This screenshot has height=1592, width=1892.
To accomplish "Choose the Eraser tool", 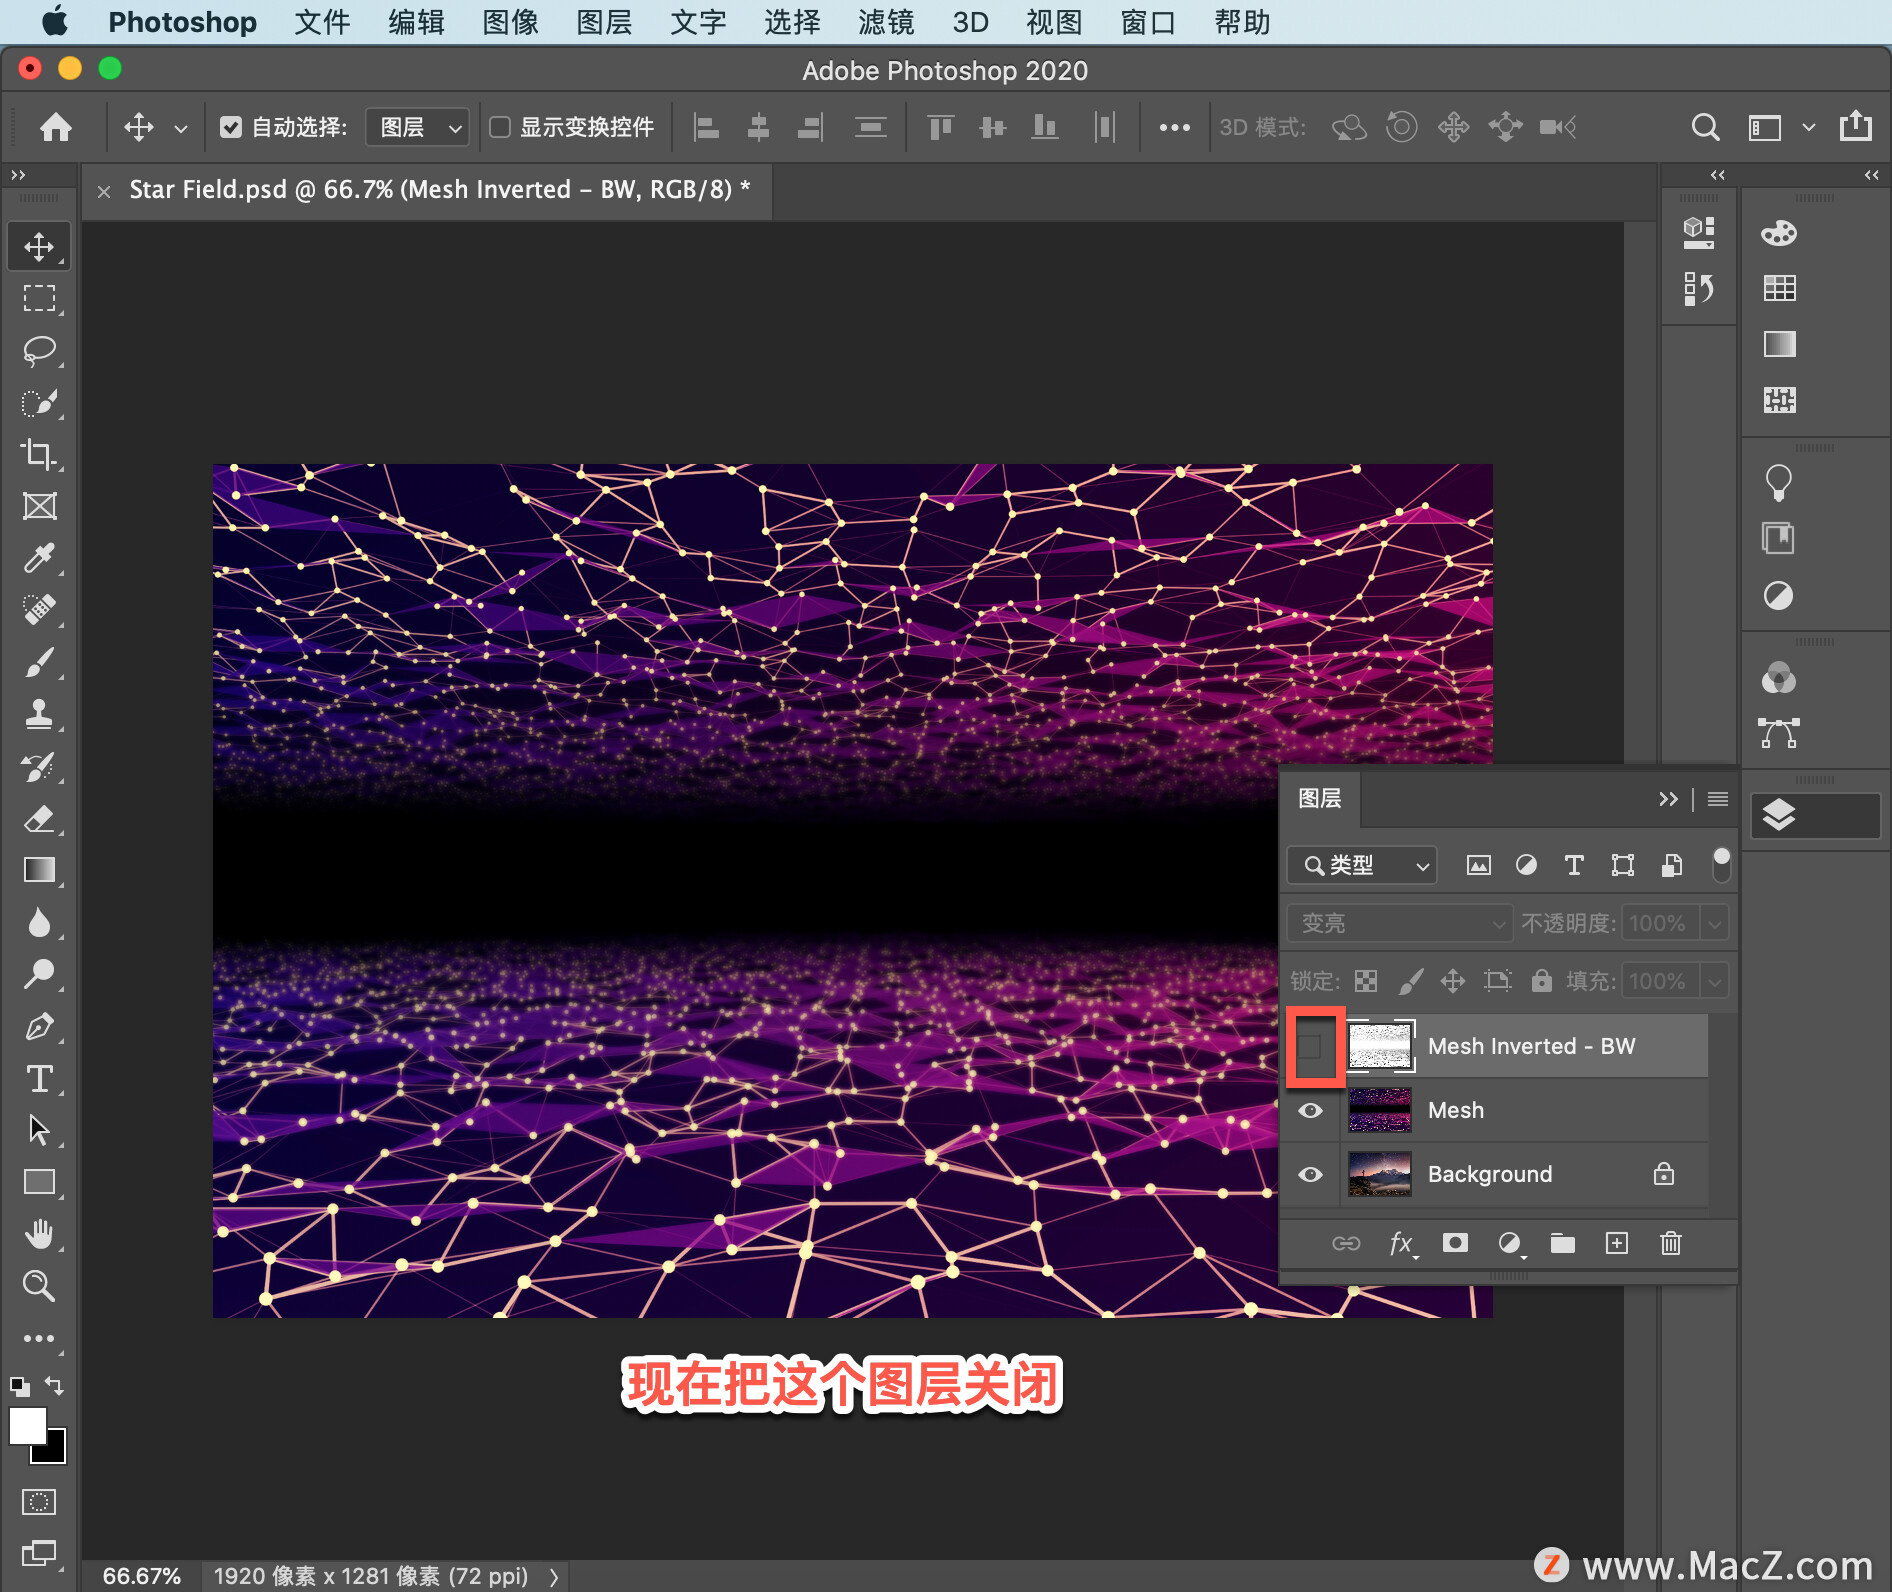I will [39, 819].
